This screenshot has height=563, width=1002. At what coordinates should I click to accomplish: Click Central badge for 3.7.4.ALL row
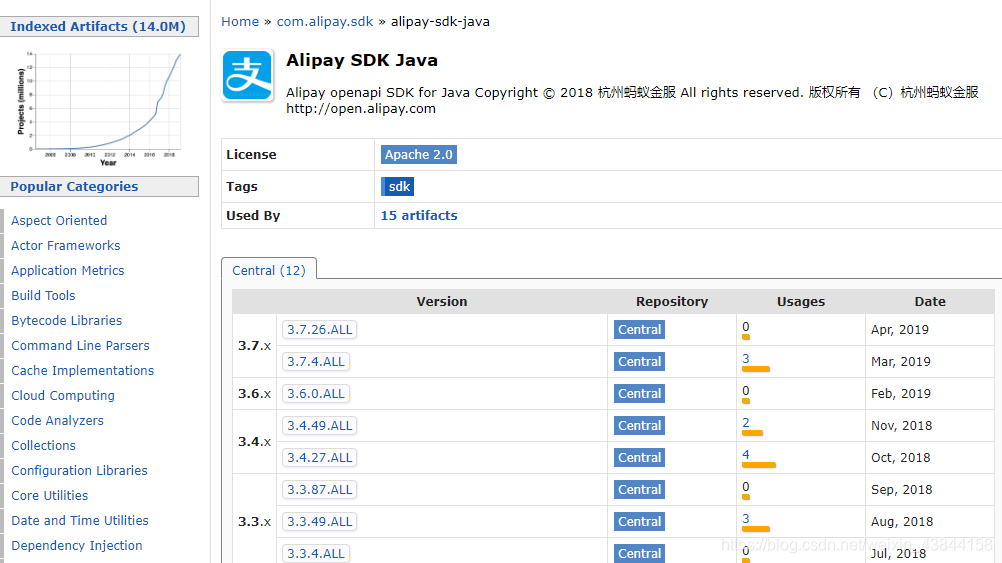coord(639,362)
